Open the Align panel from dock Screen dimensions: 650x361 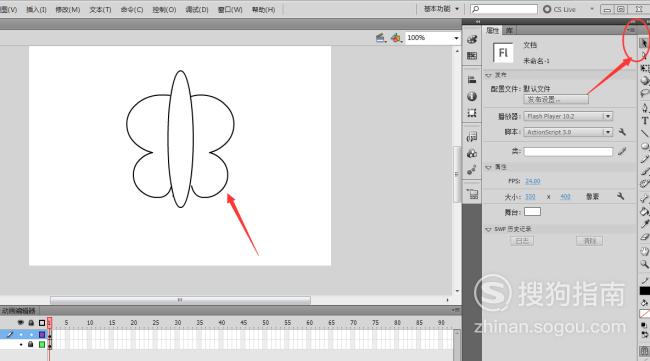click(472, 80)
